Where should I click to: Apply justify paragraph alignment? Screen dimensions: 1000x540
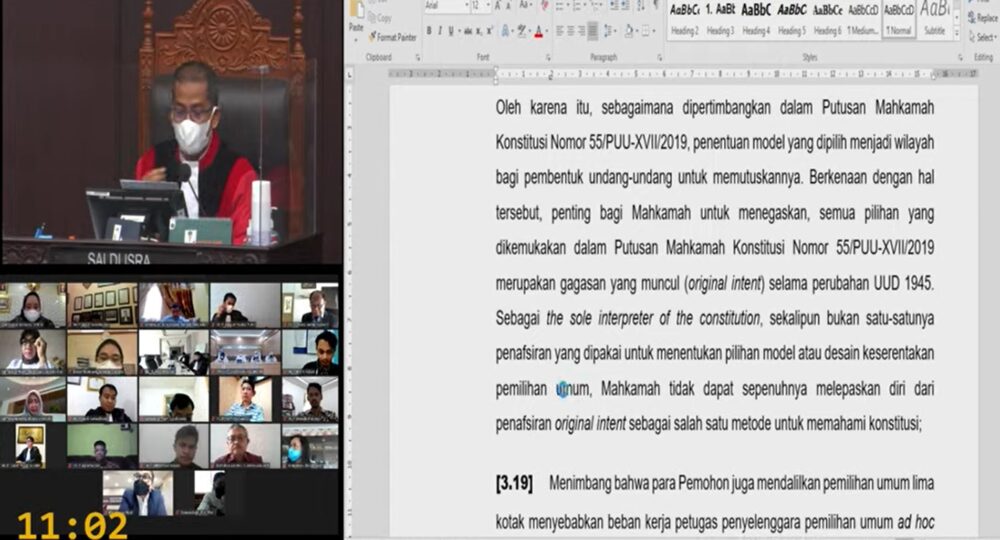(594, 31)
